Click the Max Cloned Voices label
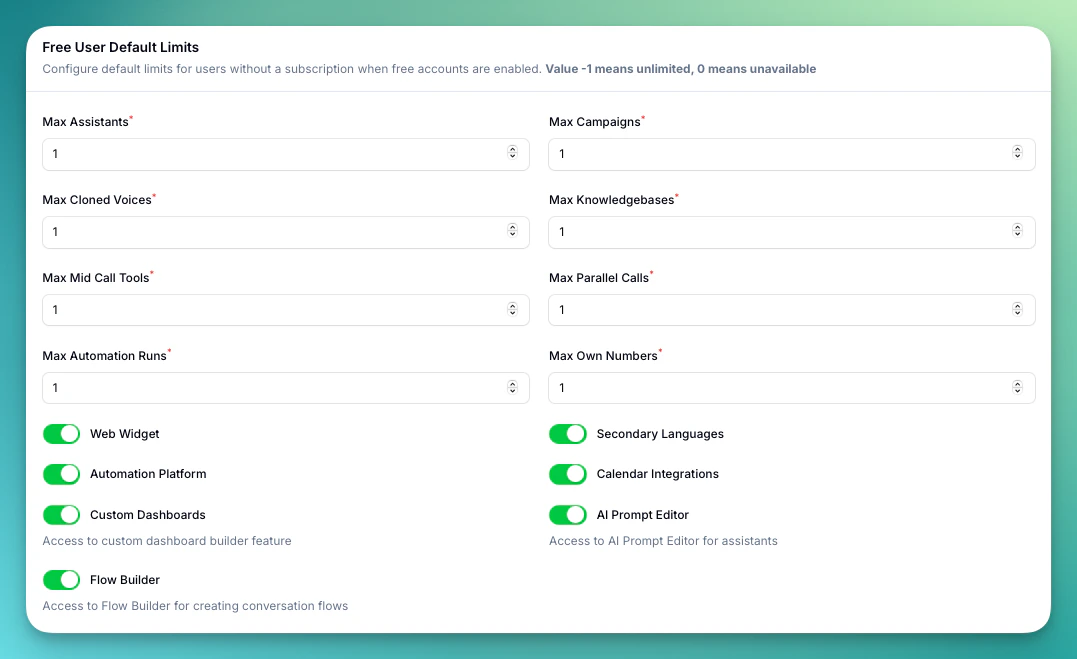The image size is (1077, 659). (97, 200)
